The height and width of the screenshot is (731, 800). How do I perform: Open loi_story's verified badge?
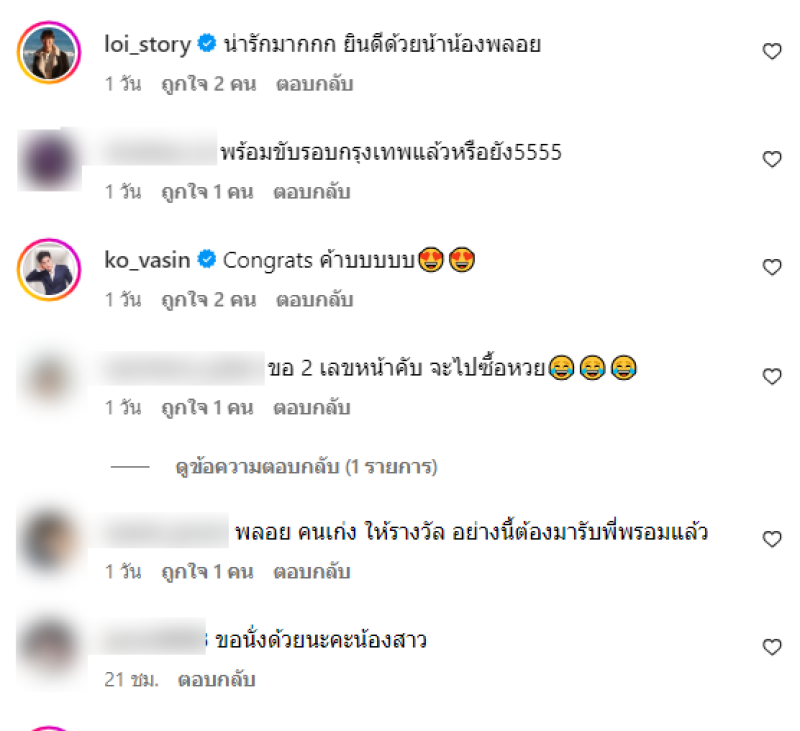pyautogui.click(x=207, y=43)
